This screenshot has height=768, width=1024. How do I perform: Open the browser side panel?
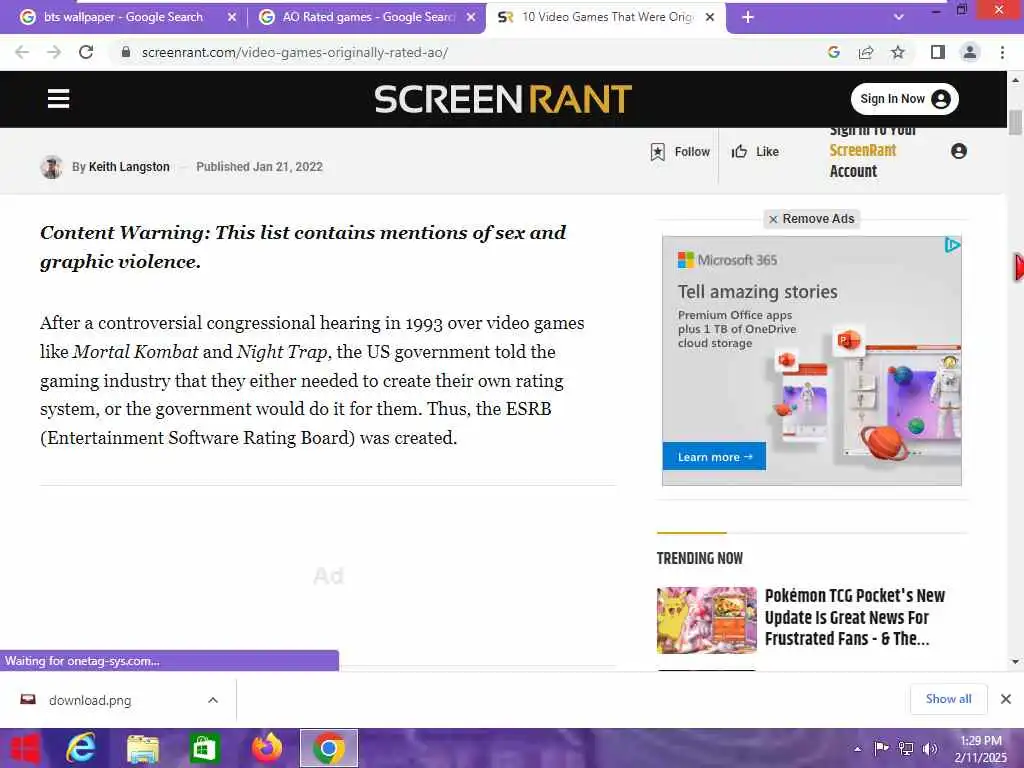938,52
